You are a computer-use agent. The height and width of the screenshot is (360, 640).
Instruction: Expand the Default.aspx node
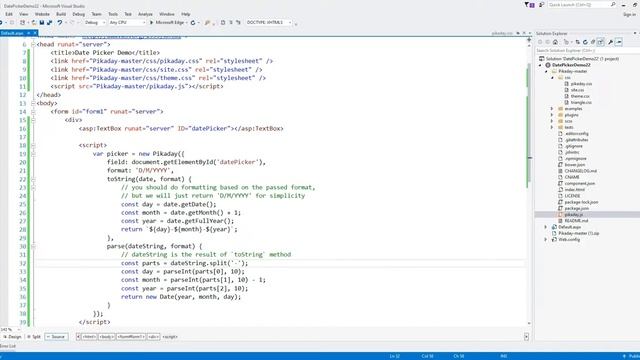[x=546, y=227]
